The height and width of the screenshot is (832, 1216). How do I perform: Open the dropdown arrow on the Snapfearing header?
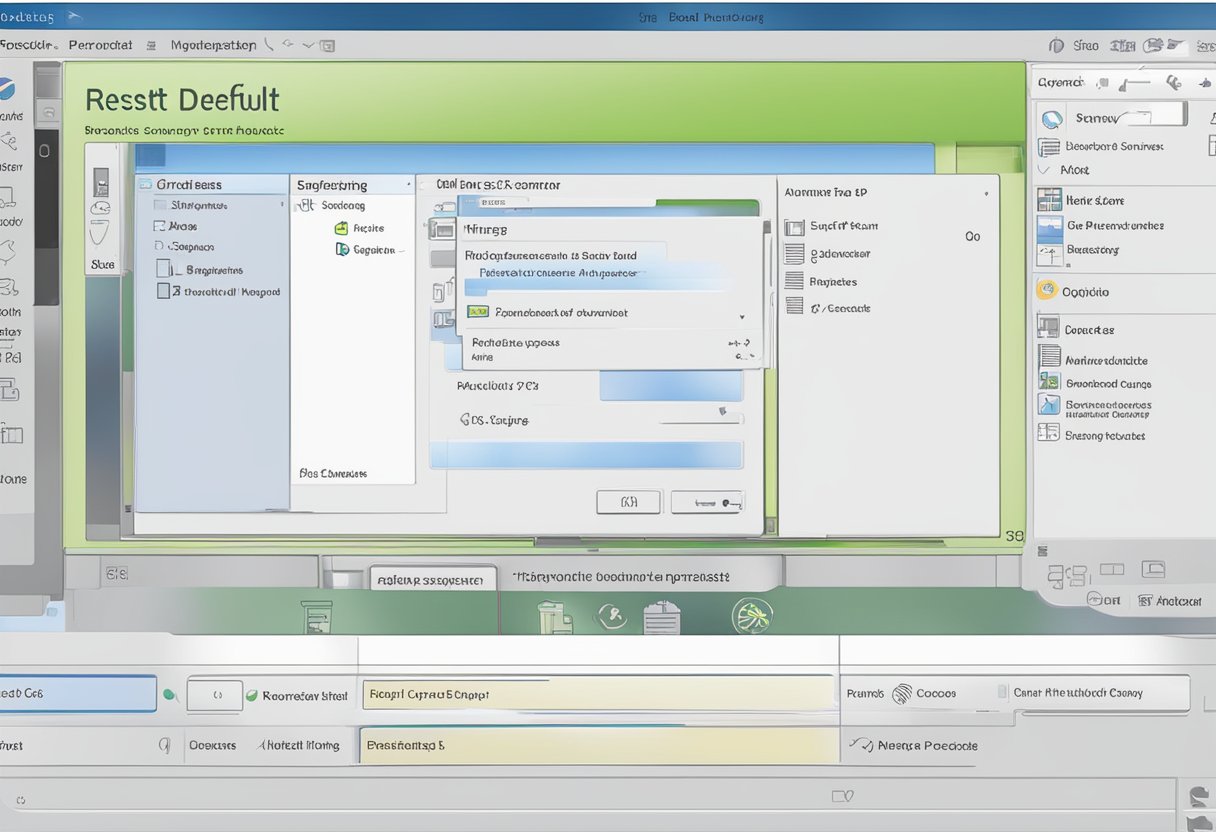[408, 184]
